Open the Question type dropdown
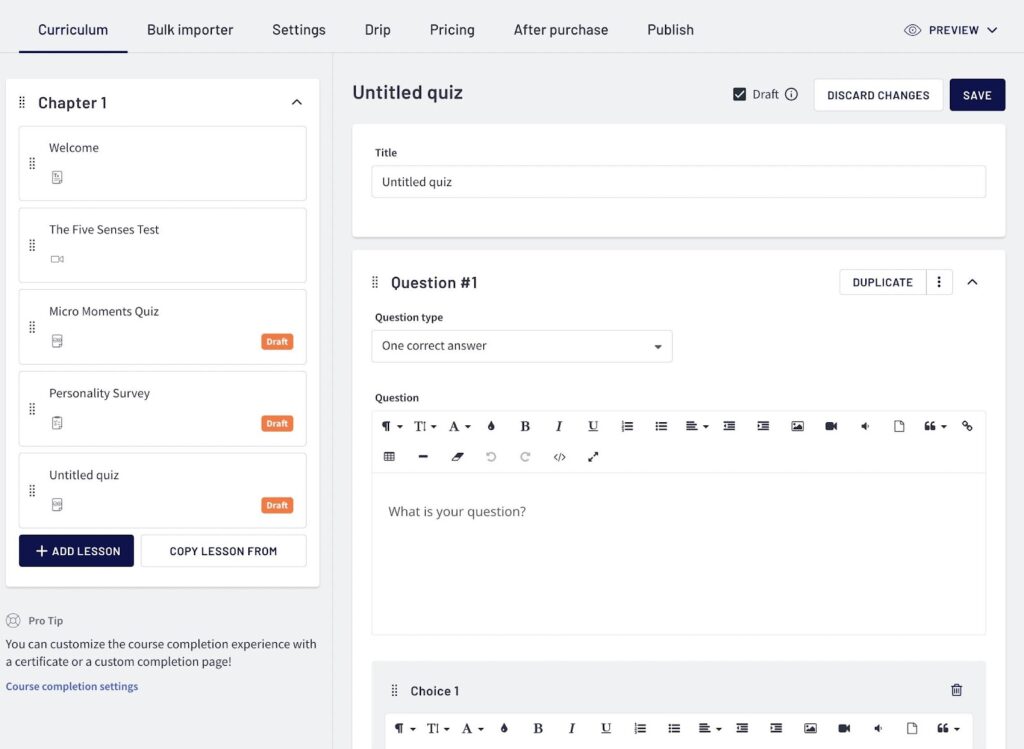The height and width of the screenshot is (749, 1024). click(x=521, y=346)
